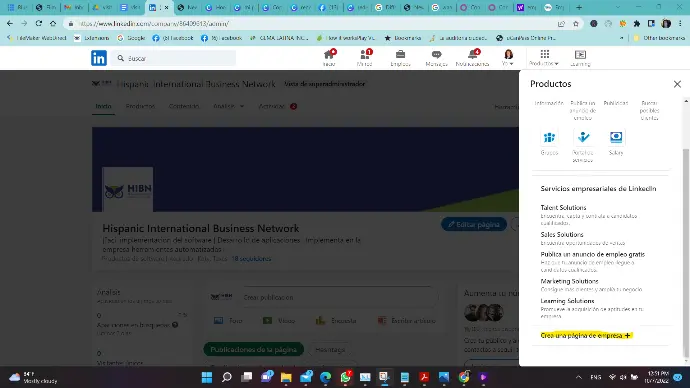Screen dimensions: 690x388
Task: Select Publicaciones de la página filter
Action: tap(253, 350)
